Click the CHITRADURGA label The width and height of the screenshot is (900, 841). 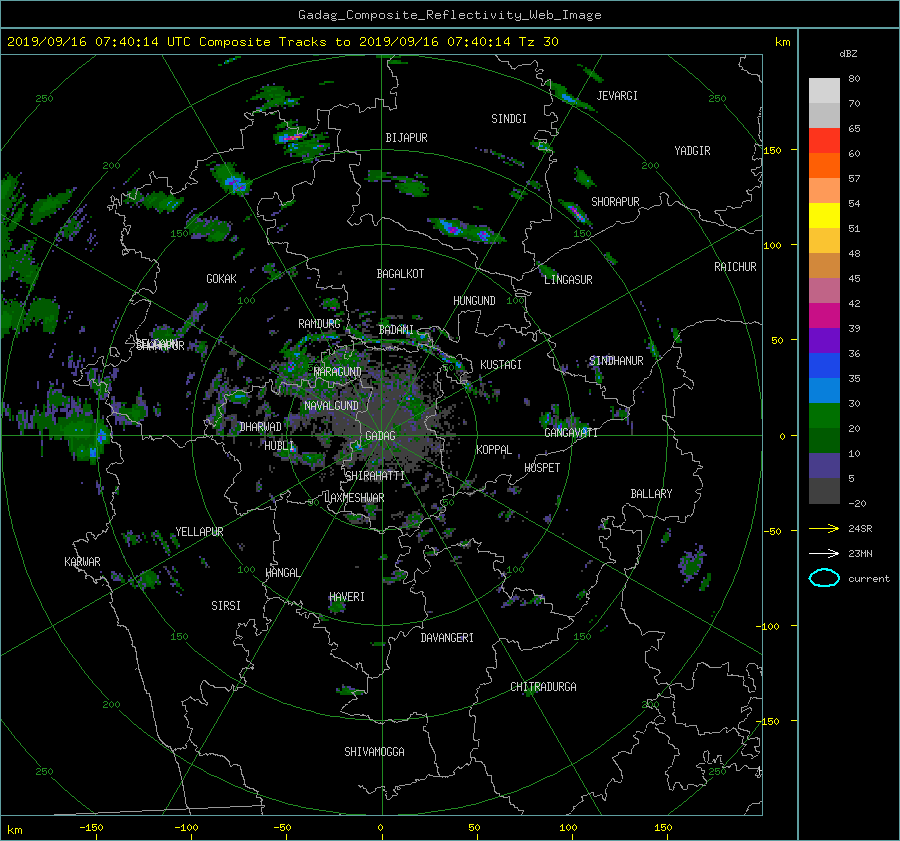tap(543, 687)
